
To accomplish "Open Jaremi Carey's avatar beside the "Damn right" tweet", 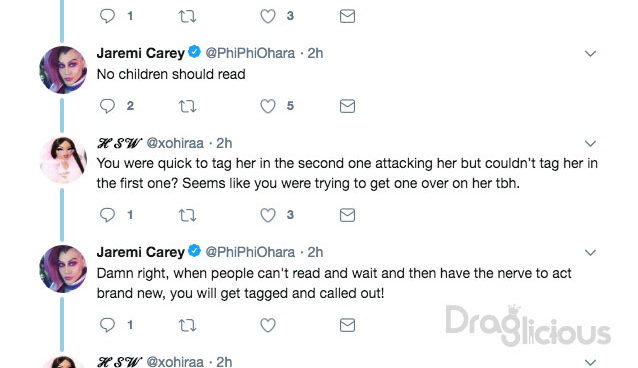I will coord(63,269).
